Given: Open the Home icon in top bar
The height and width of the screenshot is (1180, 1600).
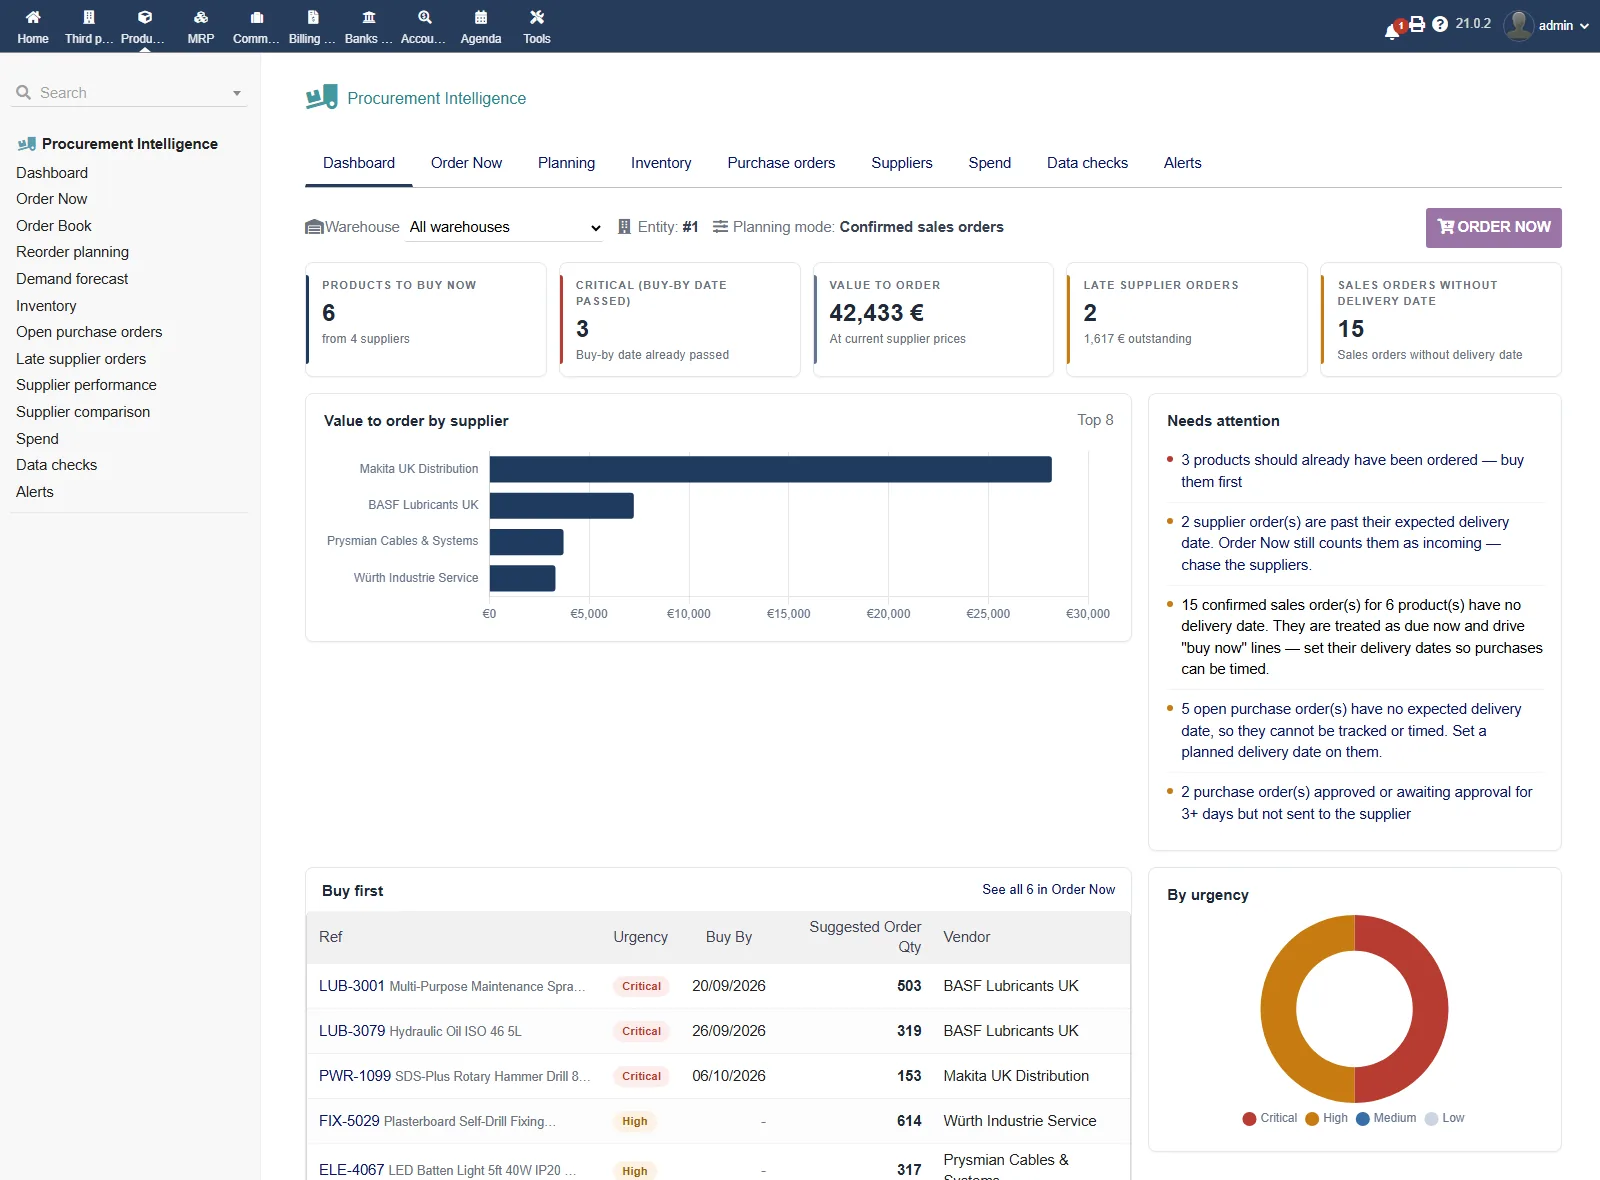Looking at the screenshot, I should 33,17.
